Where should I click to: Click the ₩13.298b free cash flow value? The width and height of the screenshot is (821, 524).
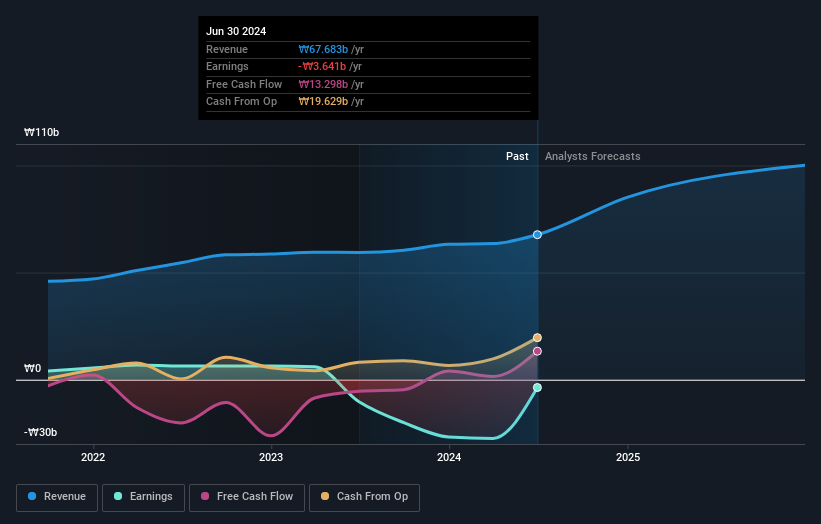pyautogui.click(x=323, y=84)
